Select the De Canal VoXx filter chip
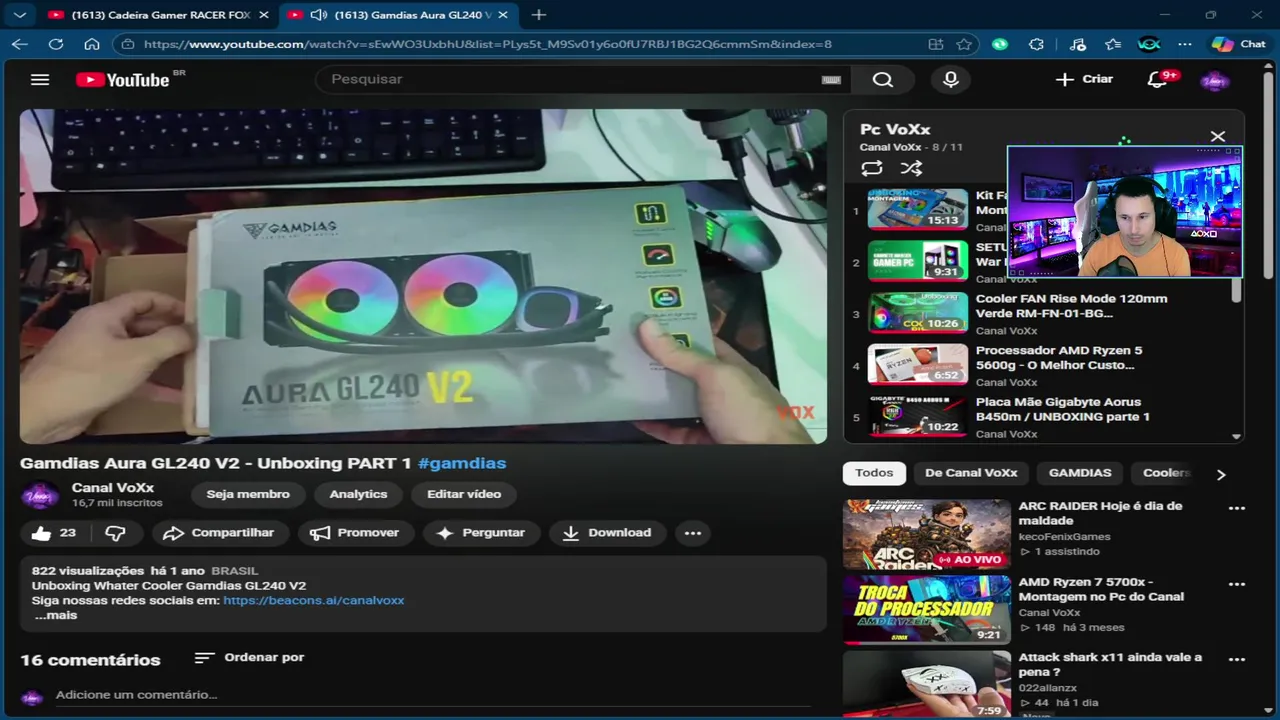Viewport: 1280px width, 720px height. tap(971, 473)
